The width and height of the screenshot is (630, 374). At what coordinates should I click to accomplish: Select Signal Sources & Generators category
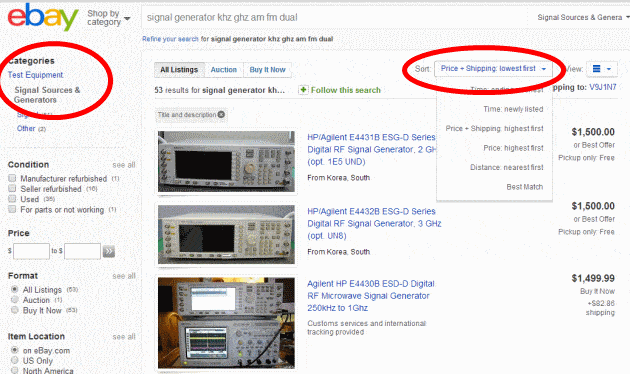(47, 95)
